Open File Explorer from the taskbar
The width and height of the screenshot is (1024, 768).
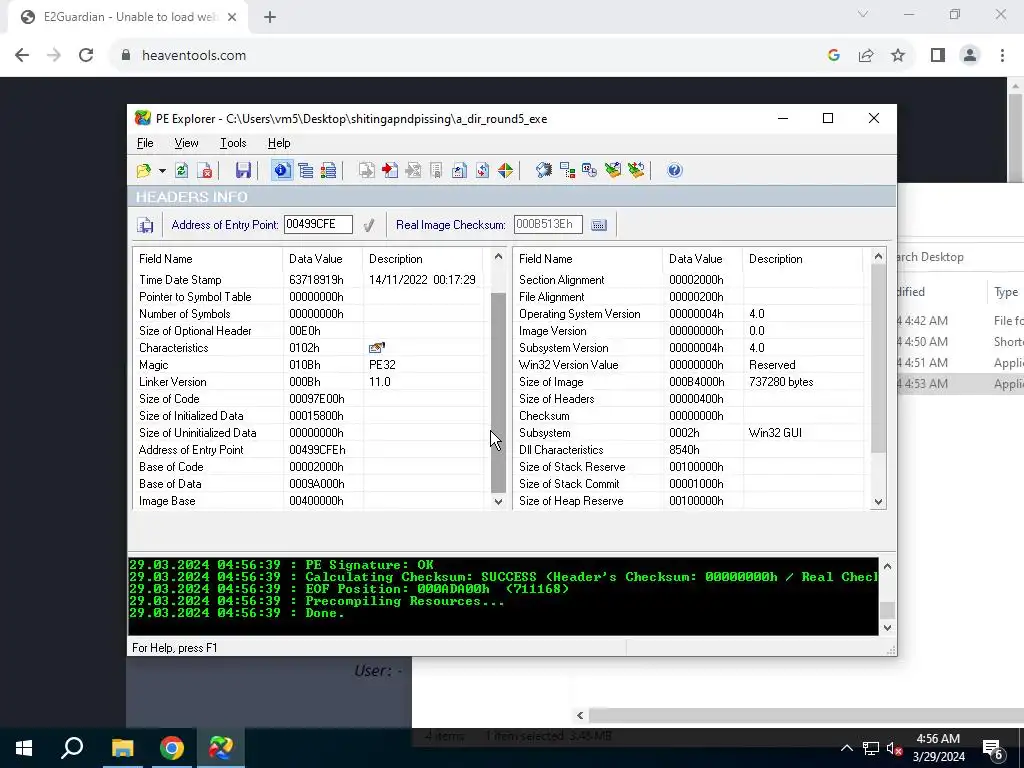(x=122, y=748)
